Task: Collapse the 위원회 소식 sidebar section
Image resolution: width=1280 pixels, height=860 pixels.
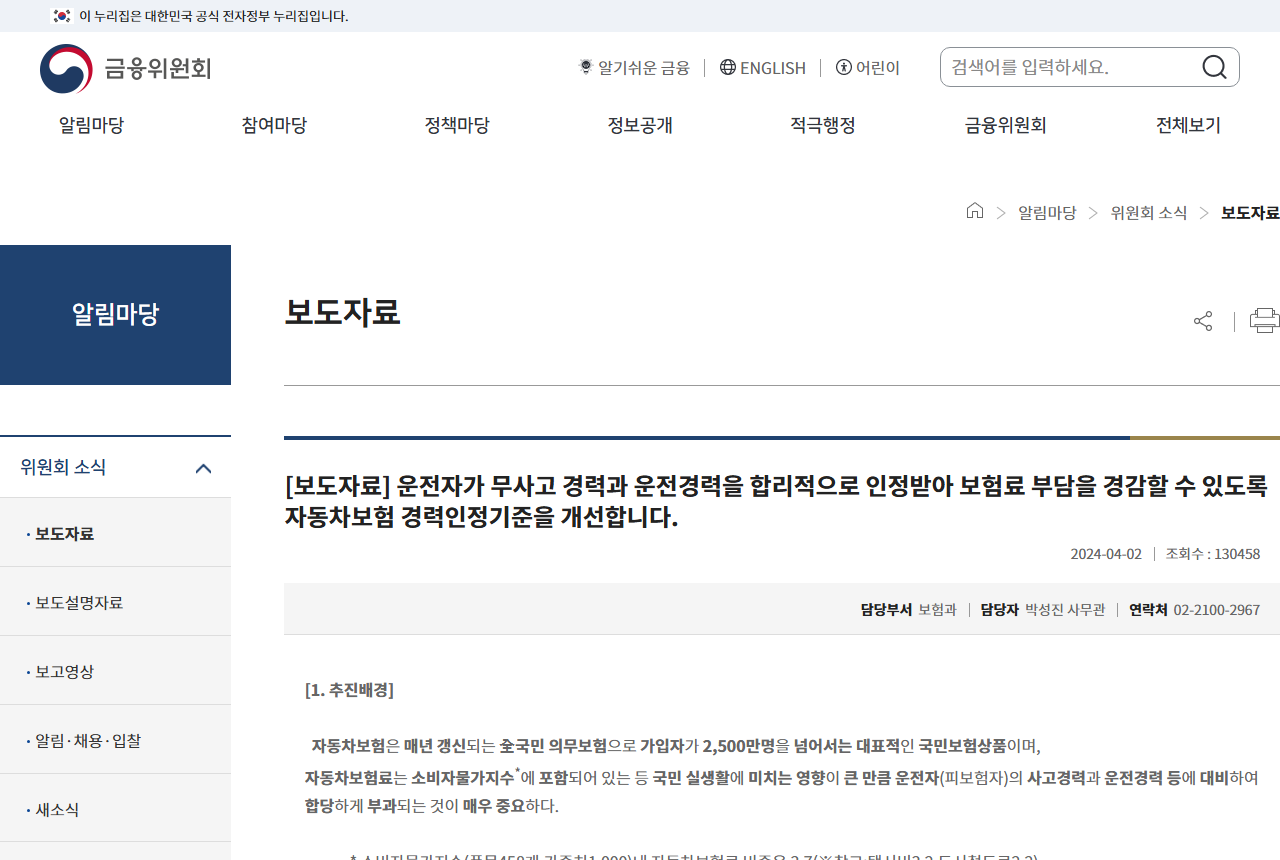Action: [203, 468]
